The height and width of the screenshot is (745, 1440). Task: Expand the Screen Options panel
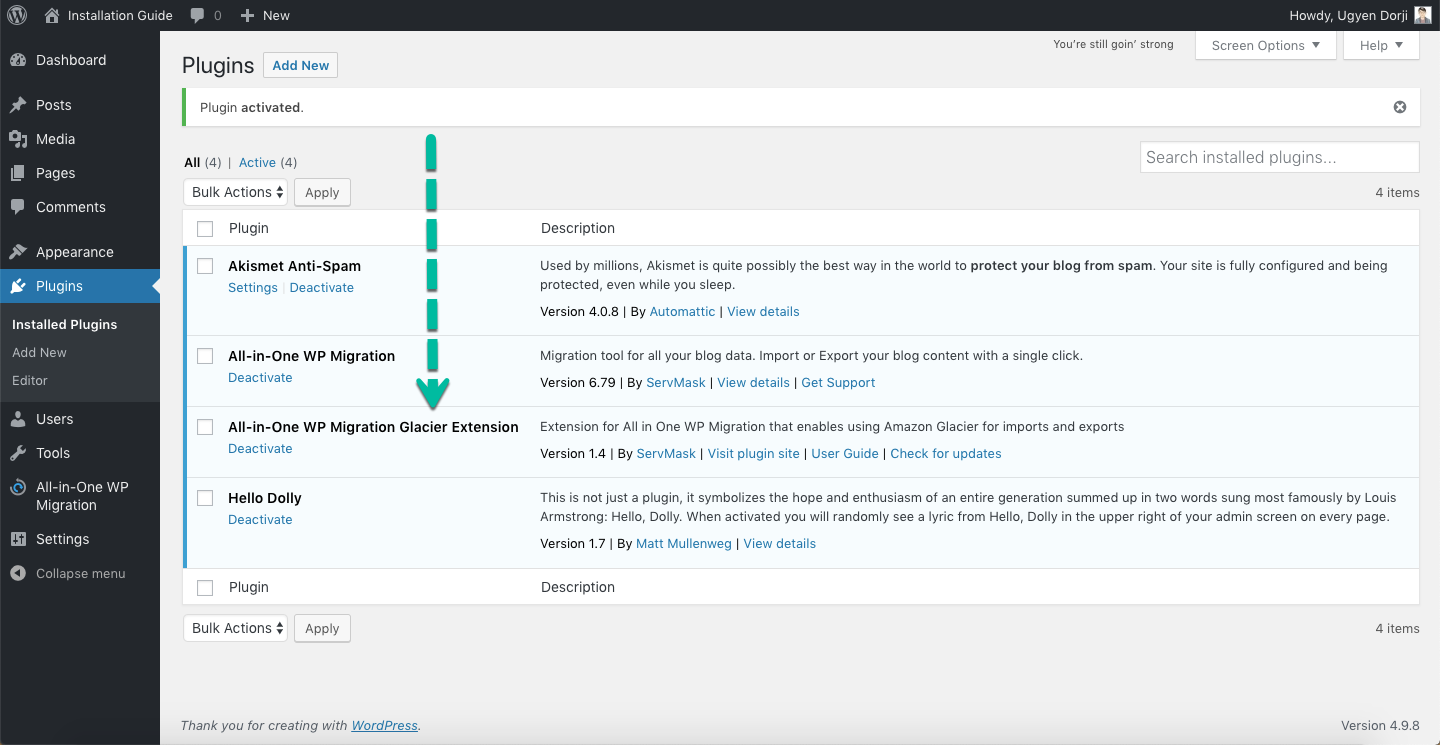[x=1265, y=45]
